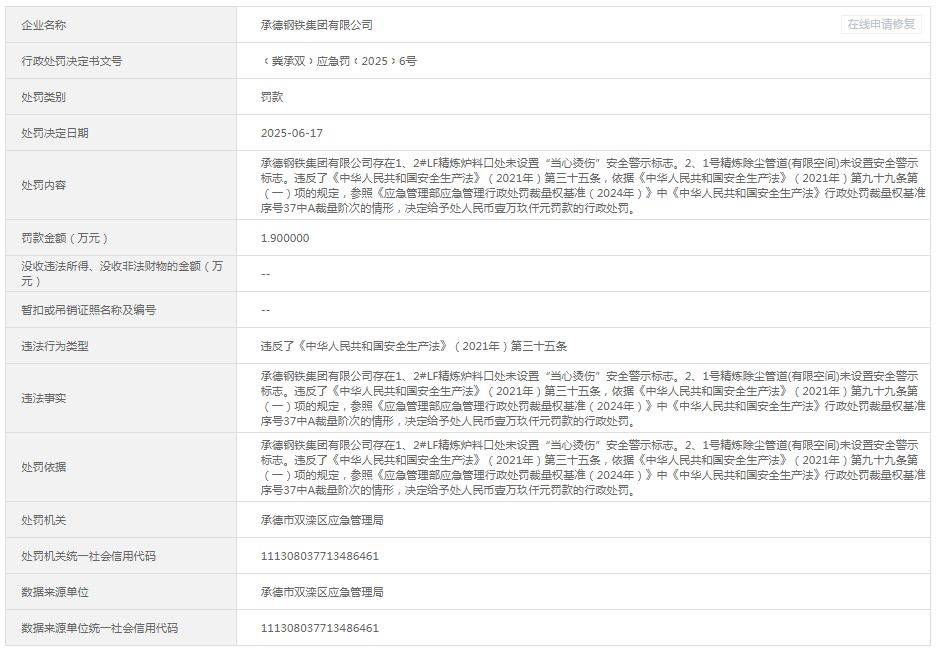
Task: Select the paragraph text in the 处罚内容 row
Action: coord(593,185)
